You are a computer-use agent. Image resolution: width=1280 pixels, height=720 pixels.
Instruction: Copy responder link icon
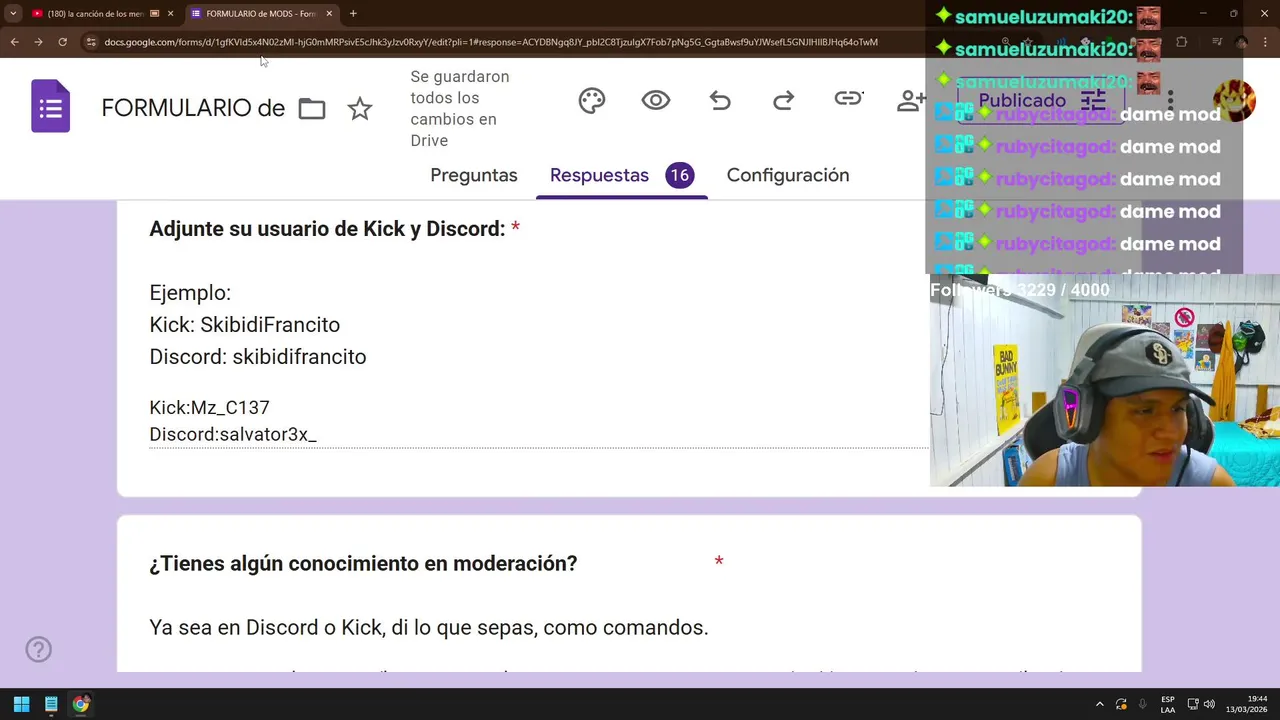point(848,99)
